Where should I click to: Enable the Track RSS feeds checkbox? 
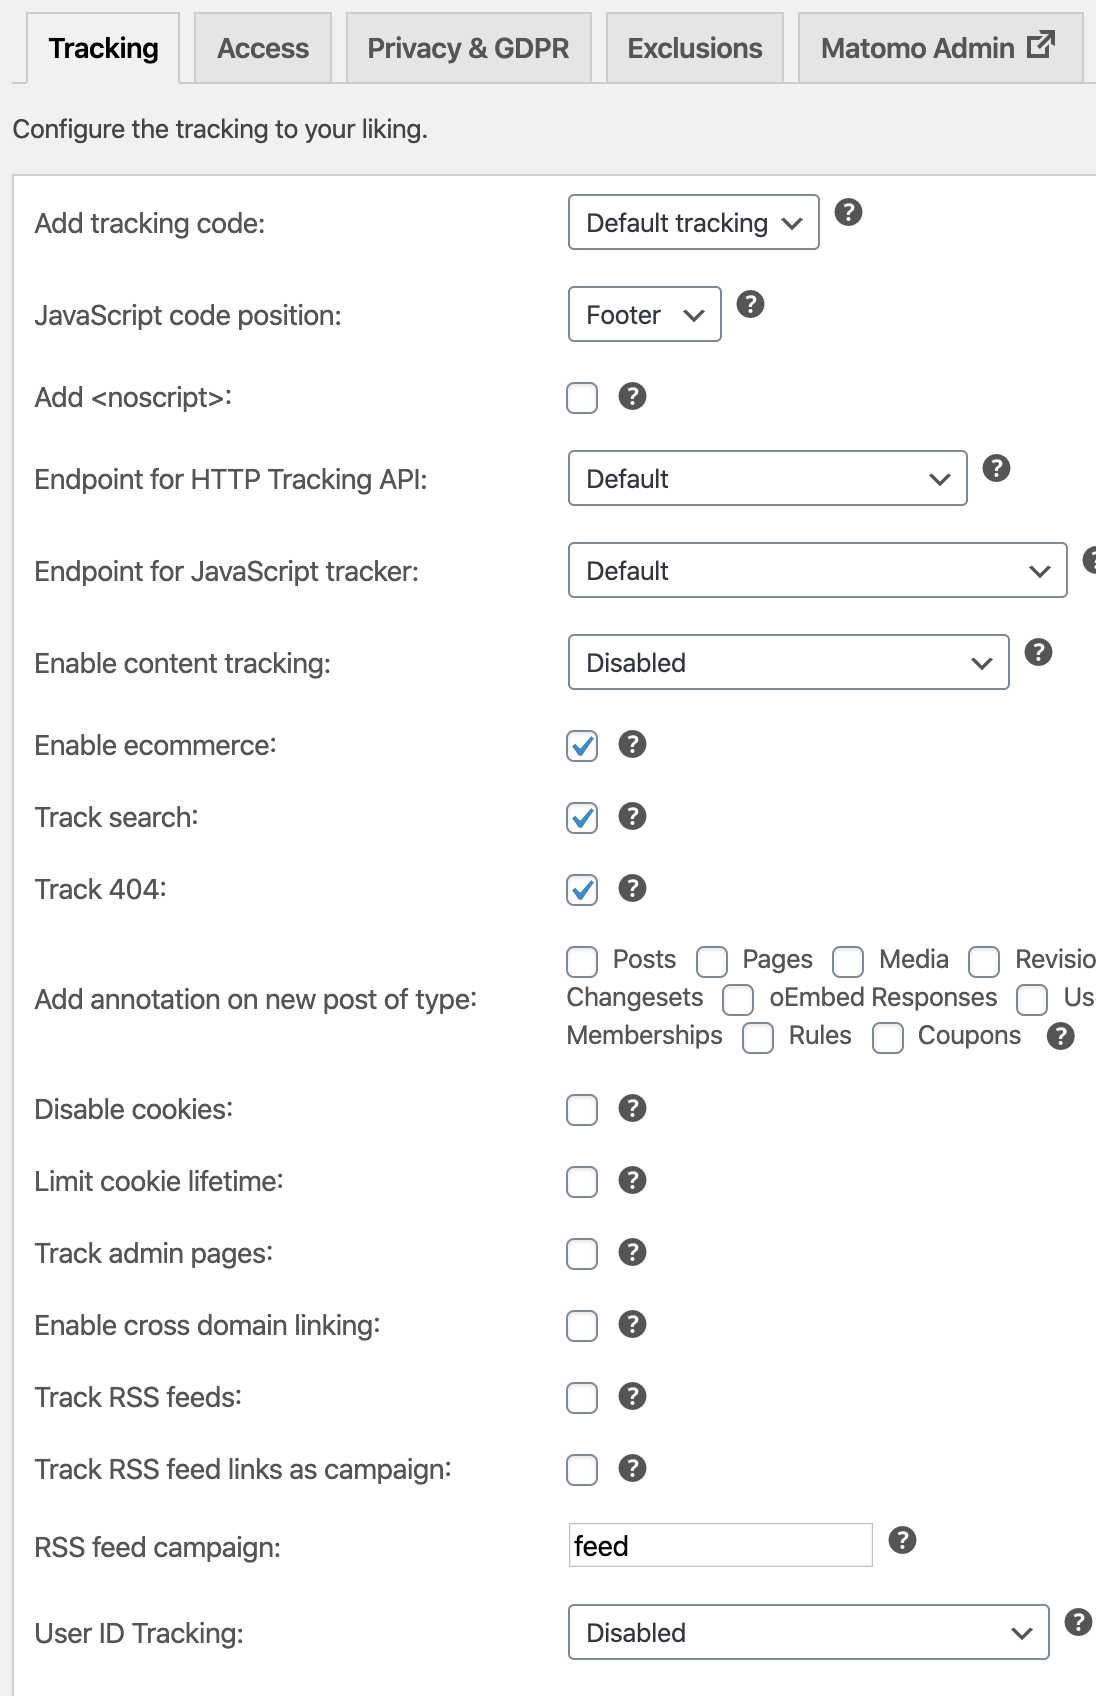[x=582, y=1398]
